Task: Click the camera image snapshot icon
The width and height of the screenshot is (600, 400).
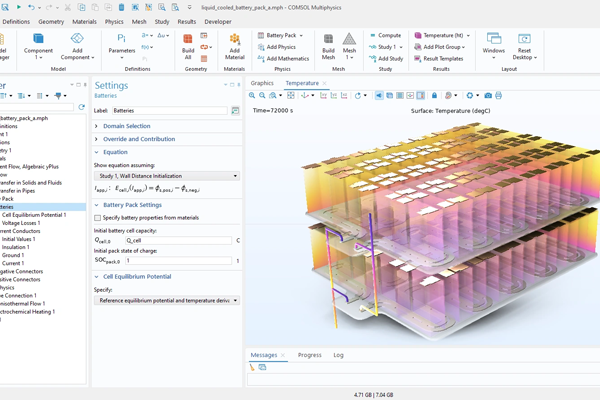Action: click(x=488, y=95)
